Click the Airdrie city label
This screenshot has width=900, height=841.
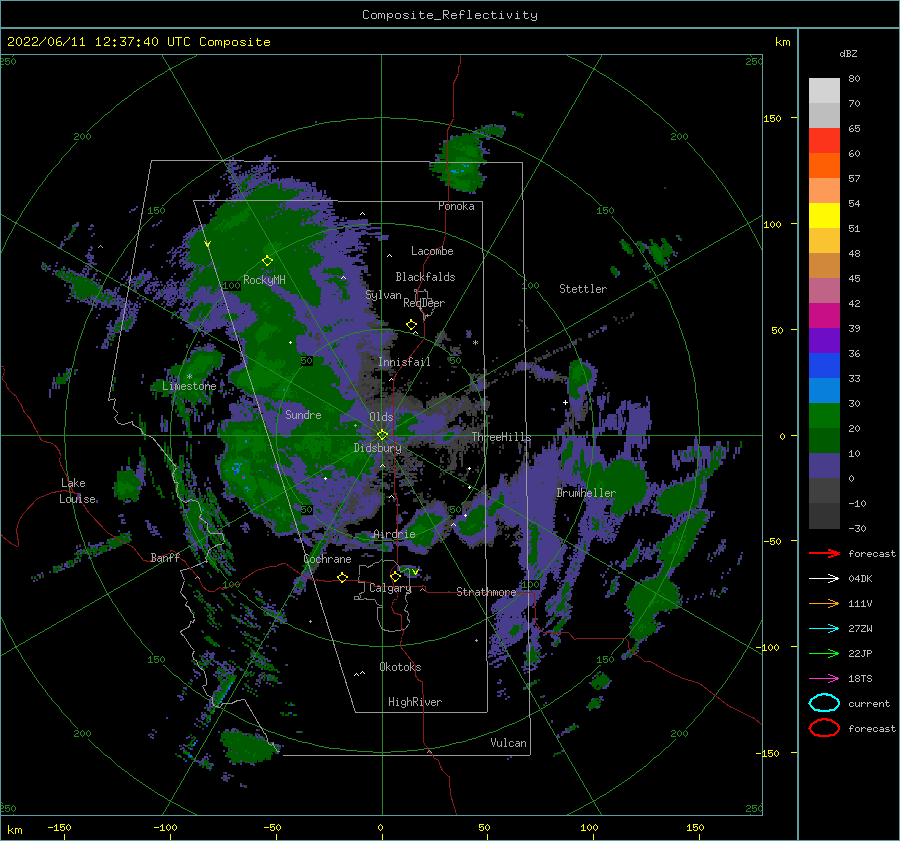coord(394,534)
